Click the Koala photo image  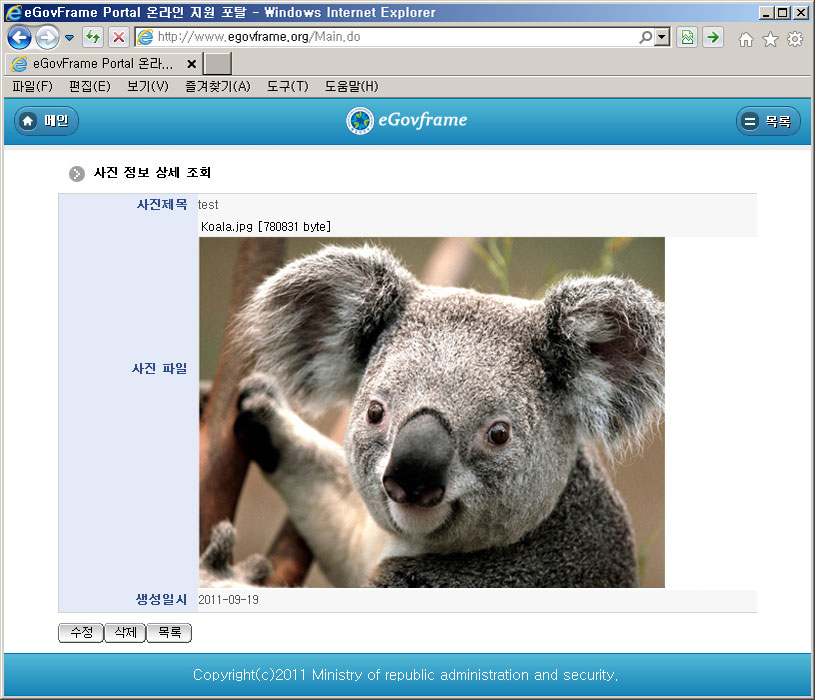coord(431,412)
